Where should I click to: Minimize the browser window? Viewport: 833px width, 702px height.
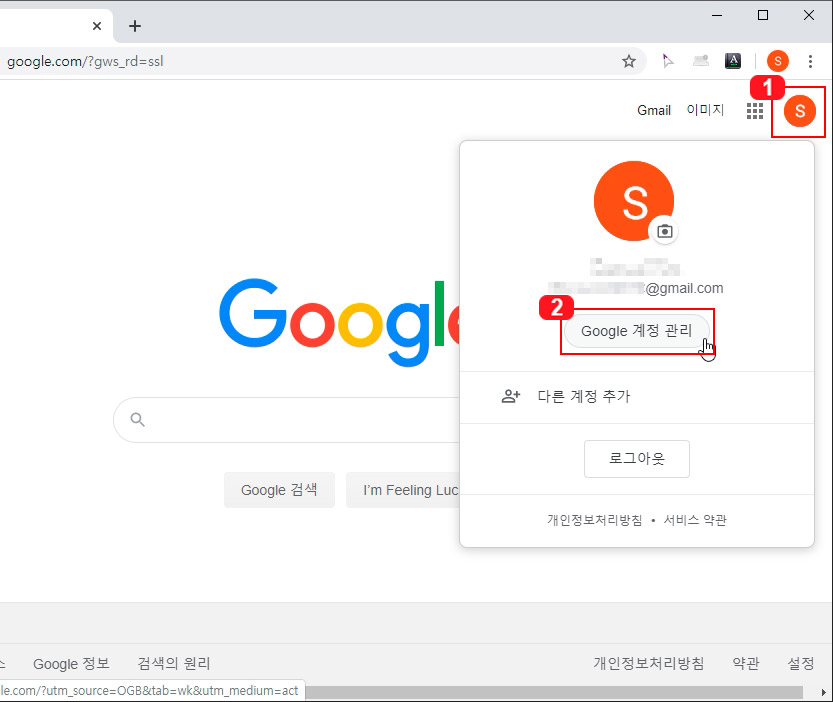point(717,15)
